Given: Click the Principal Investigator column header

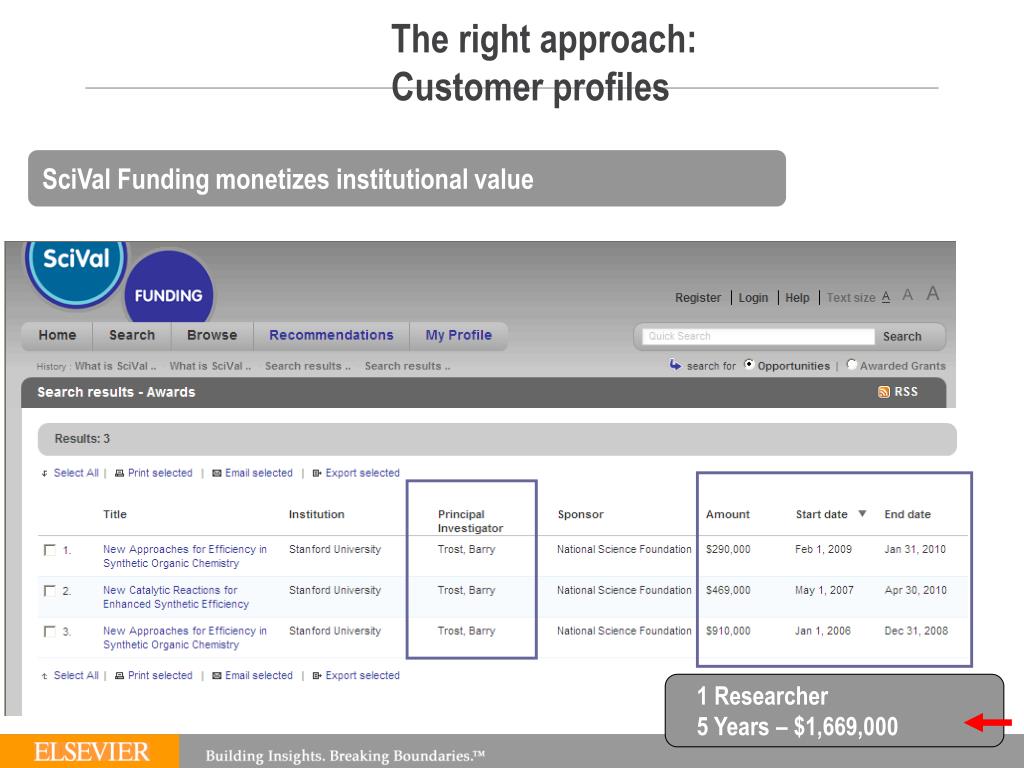Looking at the screenshot, I should pyautogui.click(x=470, y=521).
